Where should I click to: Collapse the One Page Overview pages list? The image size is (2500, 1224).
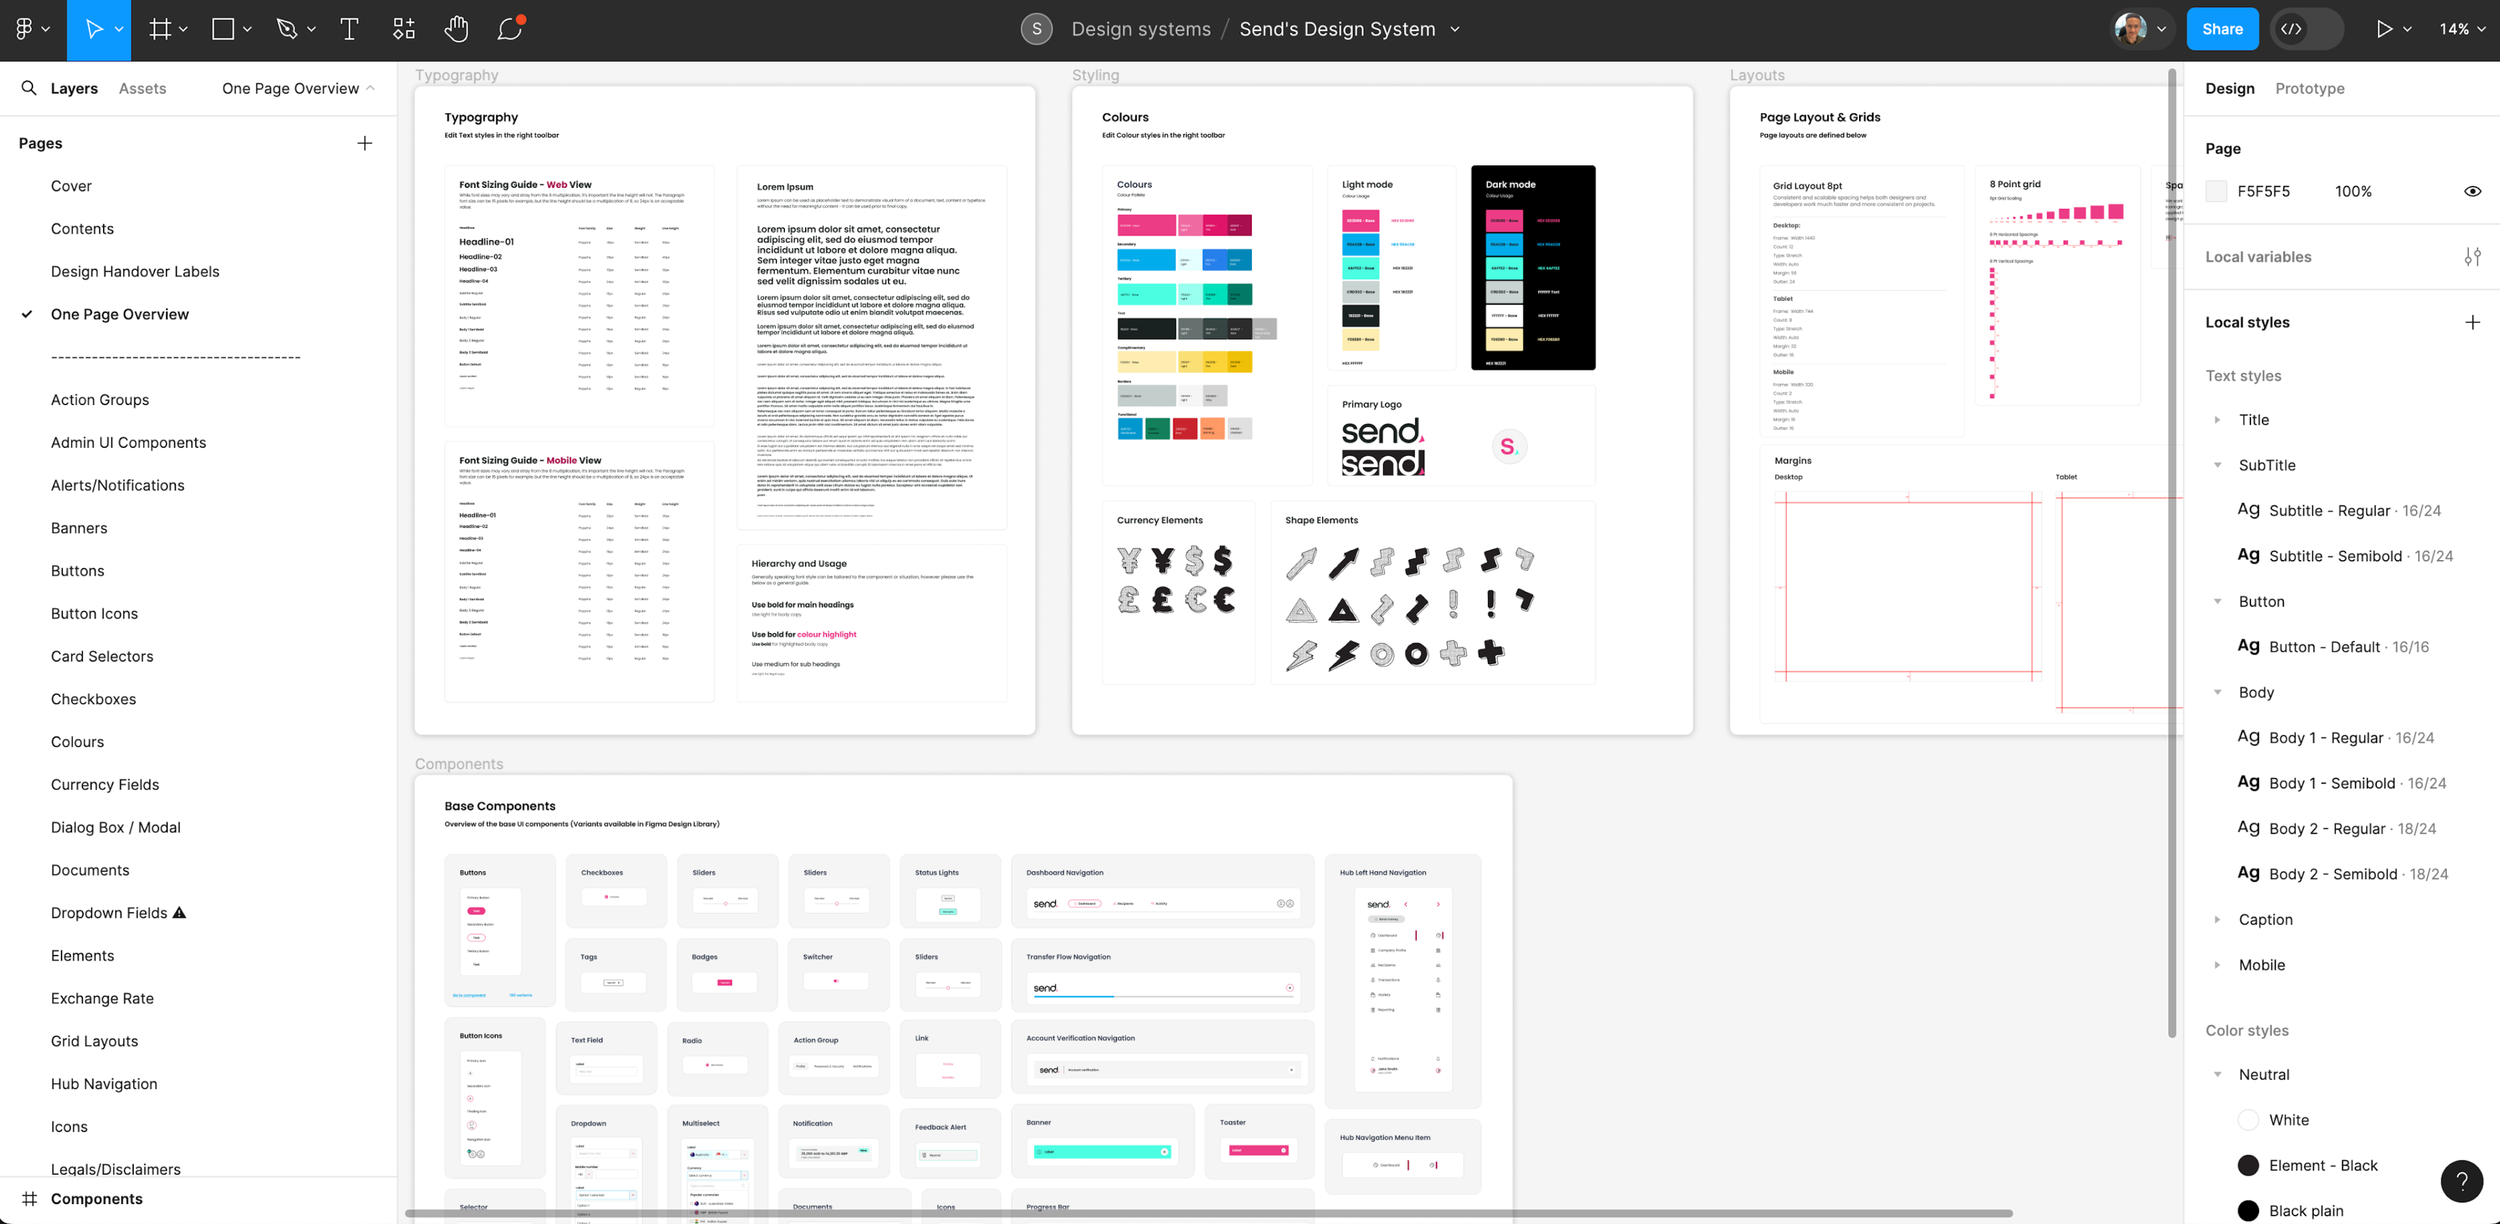(x=298, y=88)
